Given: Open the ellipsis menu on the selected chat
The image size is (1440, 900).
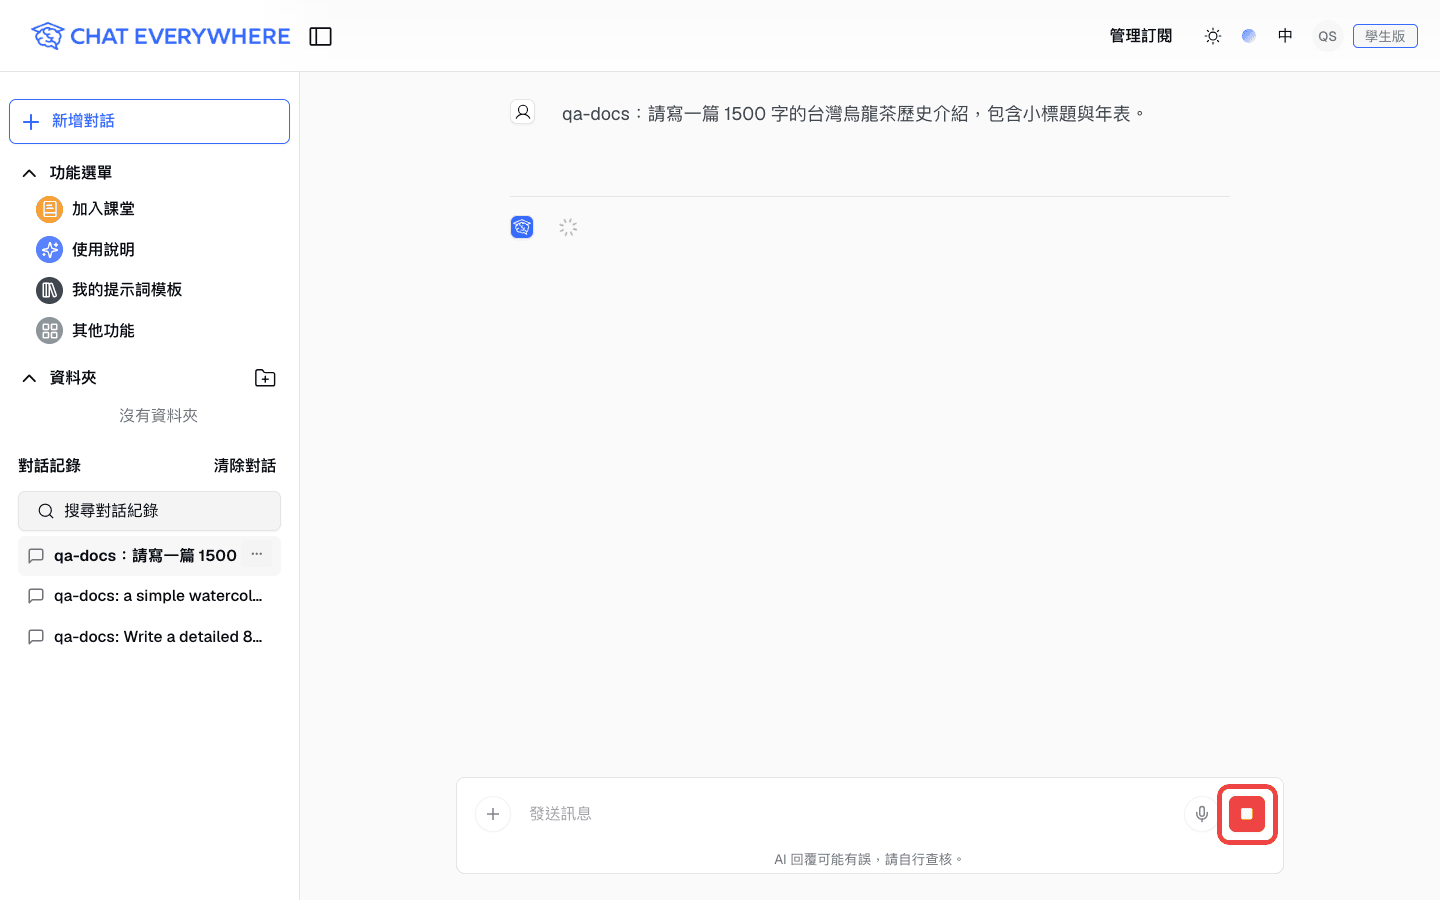Looking at the screenshot, I should 257,554.
